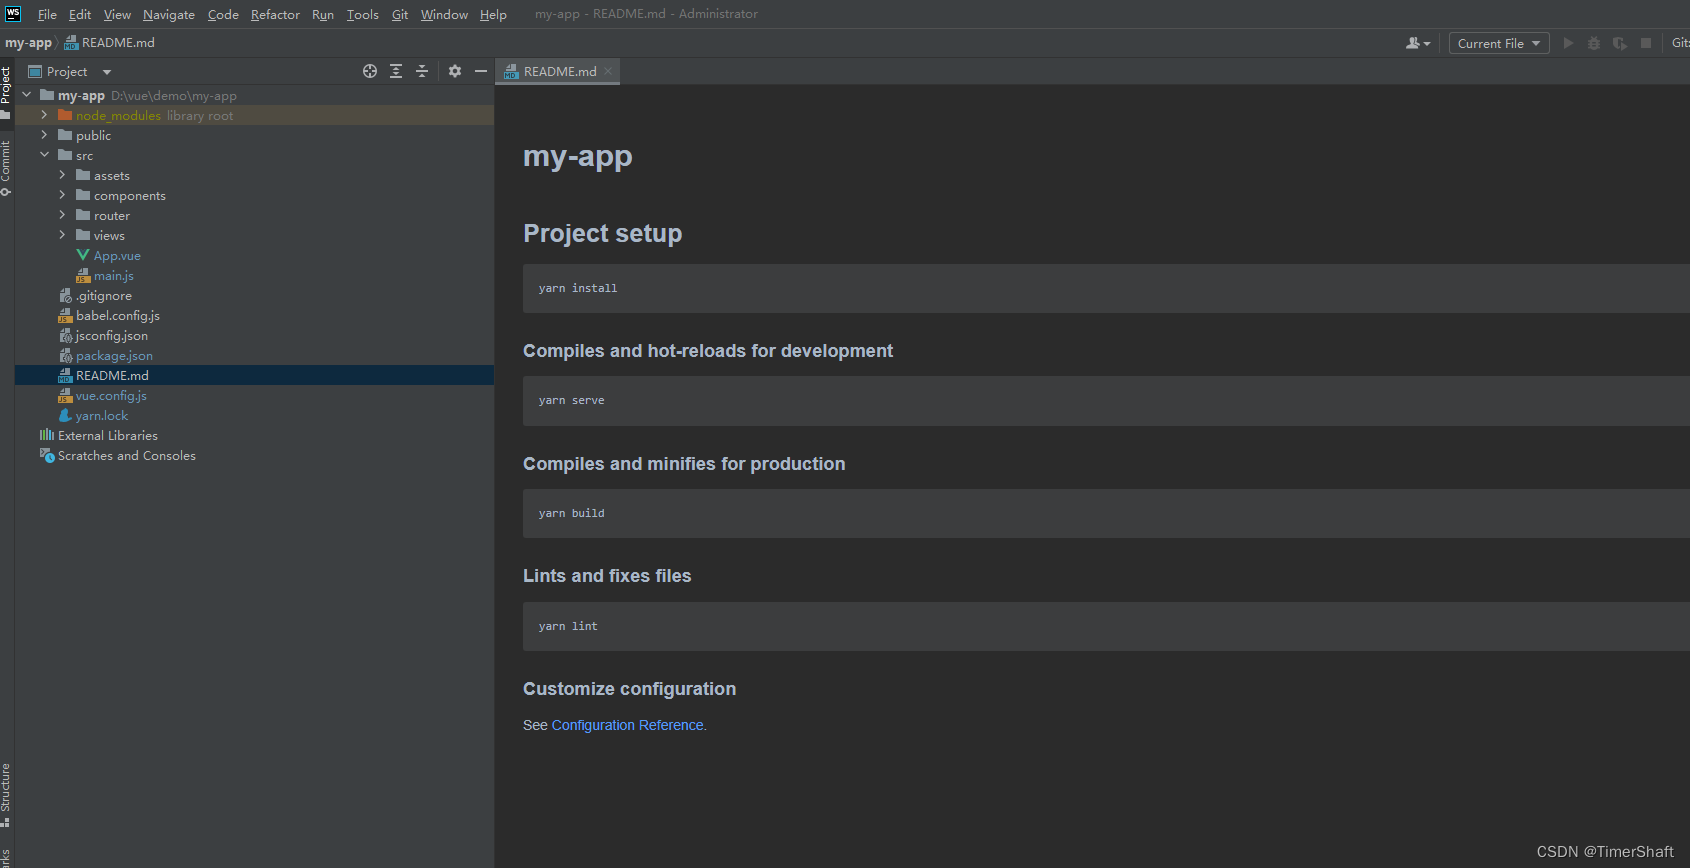Click Scratches and Consoles icon
Viewport: 1690px width, 868px height.
(x=47, y=455)
